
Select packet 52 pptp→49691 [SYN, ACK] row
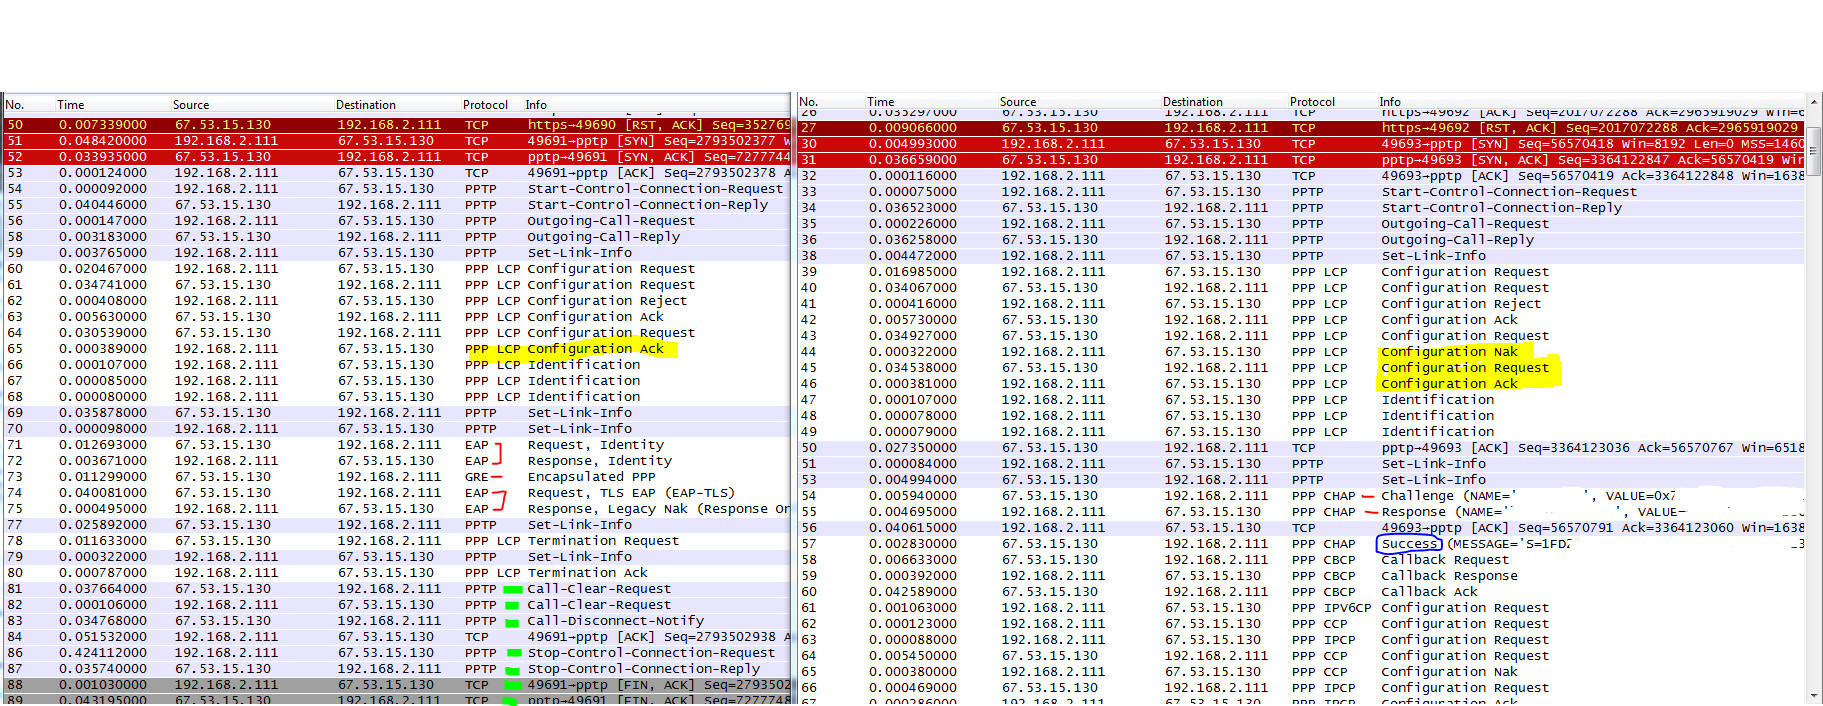(x=396, y=157)
